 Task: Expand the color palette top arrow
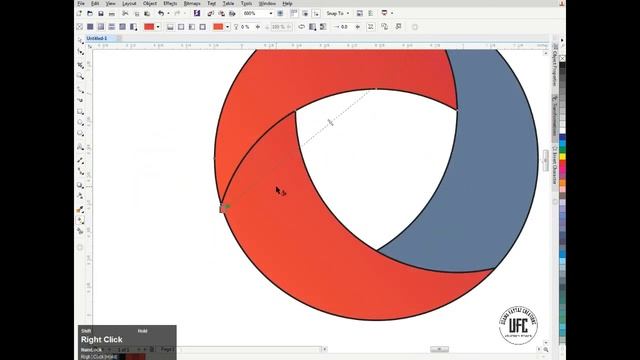562,40
